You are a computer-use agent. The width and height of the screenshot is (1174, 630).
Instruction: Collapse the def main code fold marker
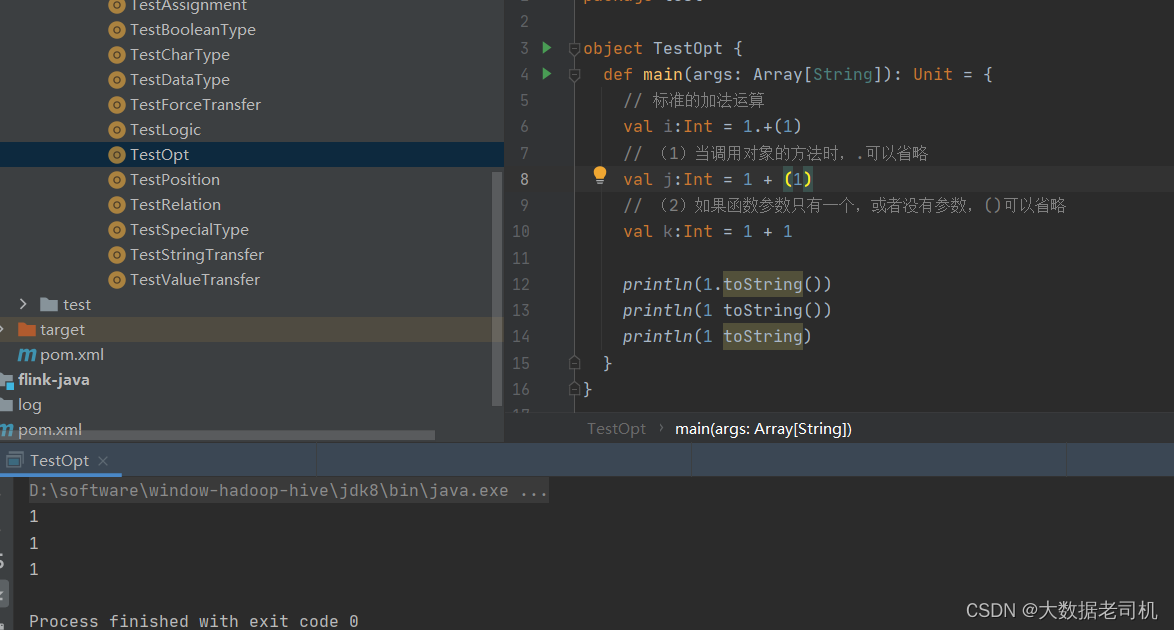pos(574,75)
